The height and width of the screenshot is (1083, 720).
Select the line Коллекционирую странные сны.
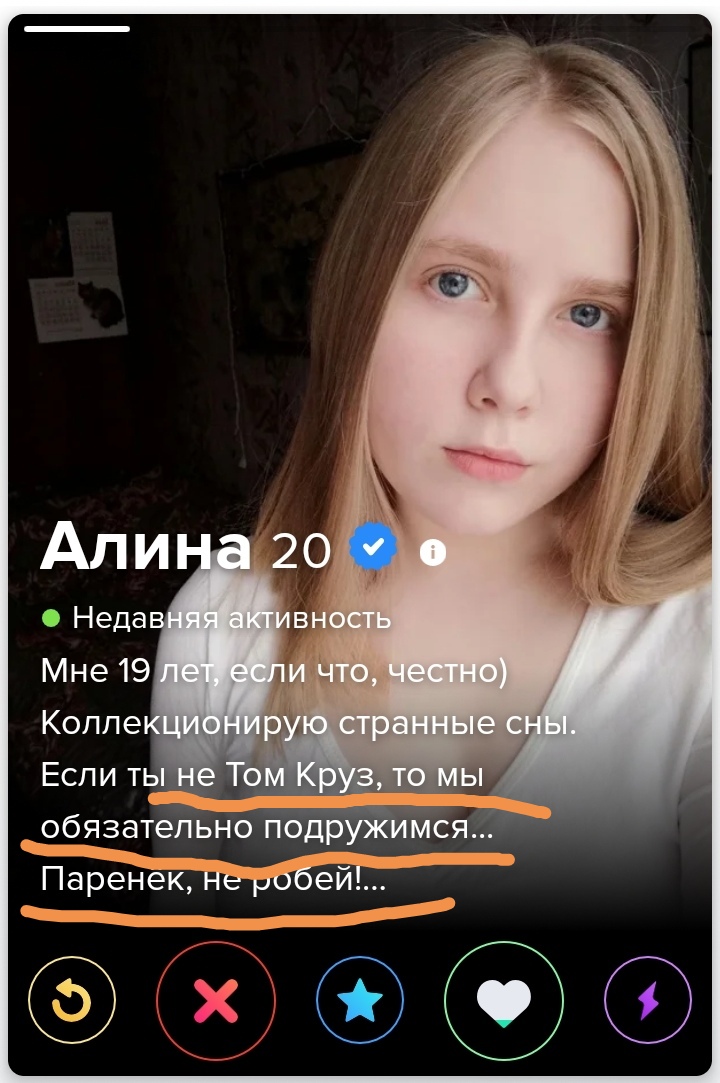308,723
